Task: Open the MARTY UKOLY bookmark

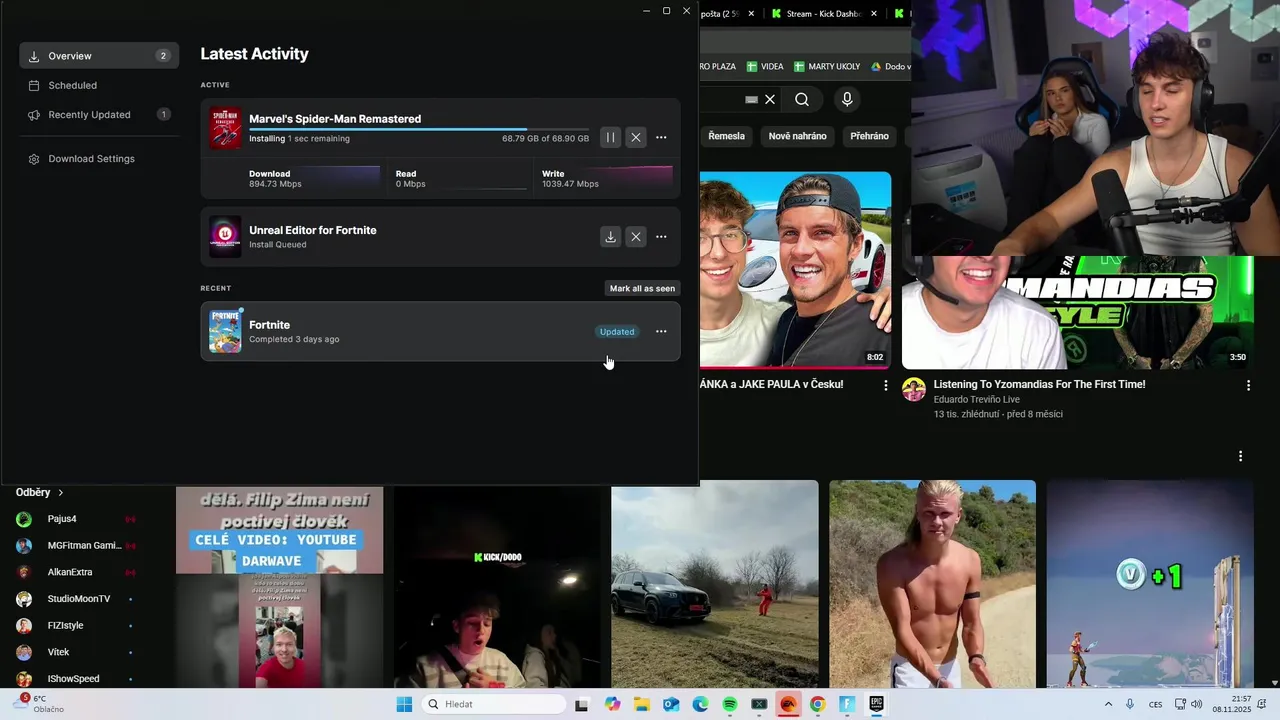Action: (x=826, y=66)
